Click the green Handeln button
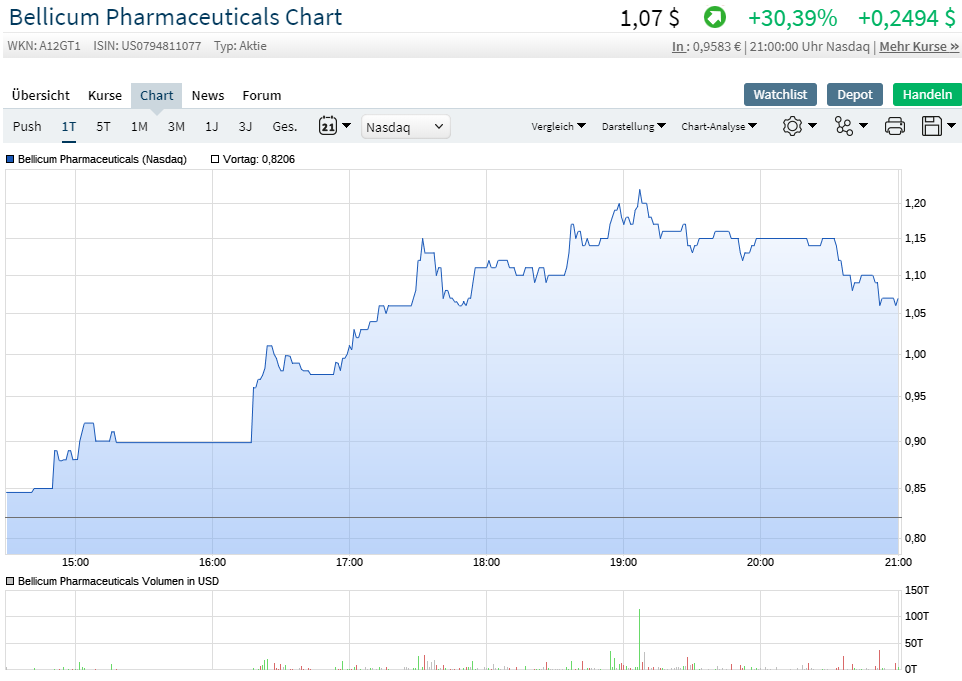 [x=926, y=94]
